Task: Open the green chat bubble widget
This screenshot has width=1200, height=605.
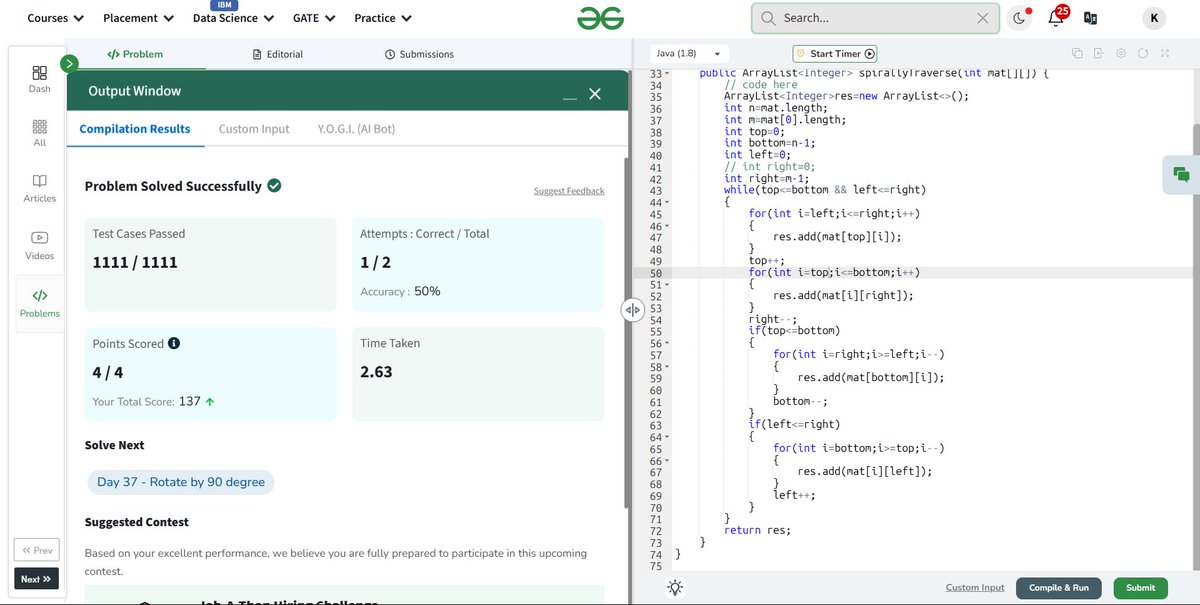Action: [x=1181, y=174]
